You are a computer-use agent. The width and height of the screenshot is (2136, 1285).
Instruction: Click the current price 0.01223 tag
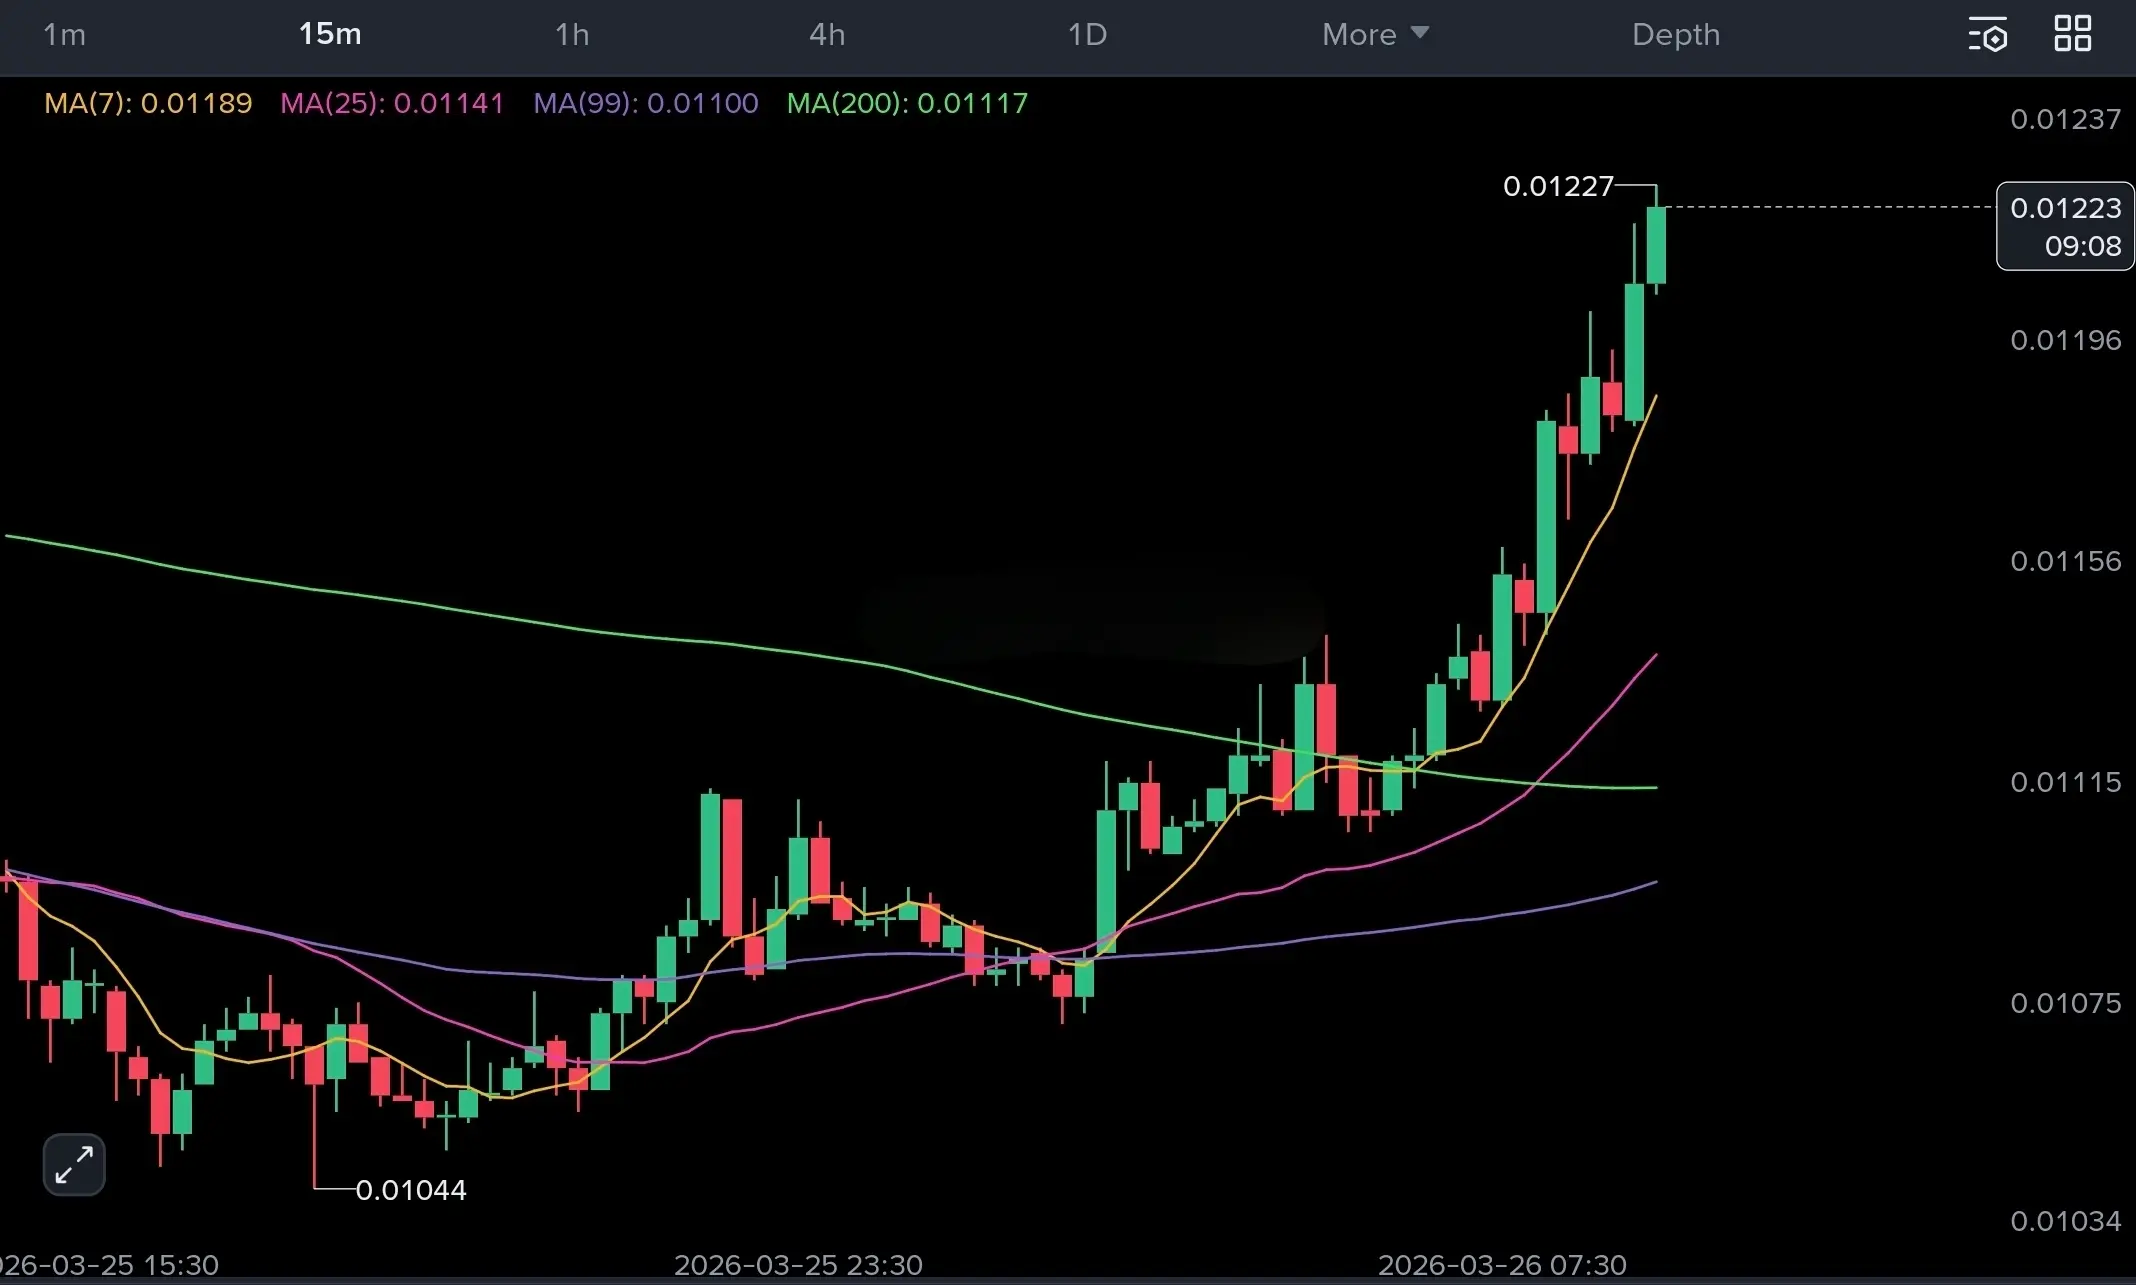tap(2065, 226)
